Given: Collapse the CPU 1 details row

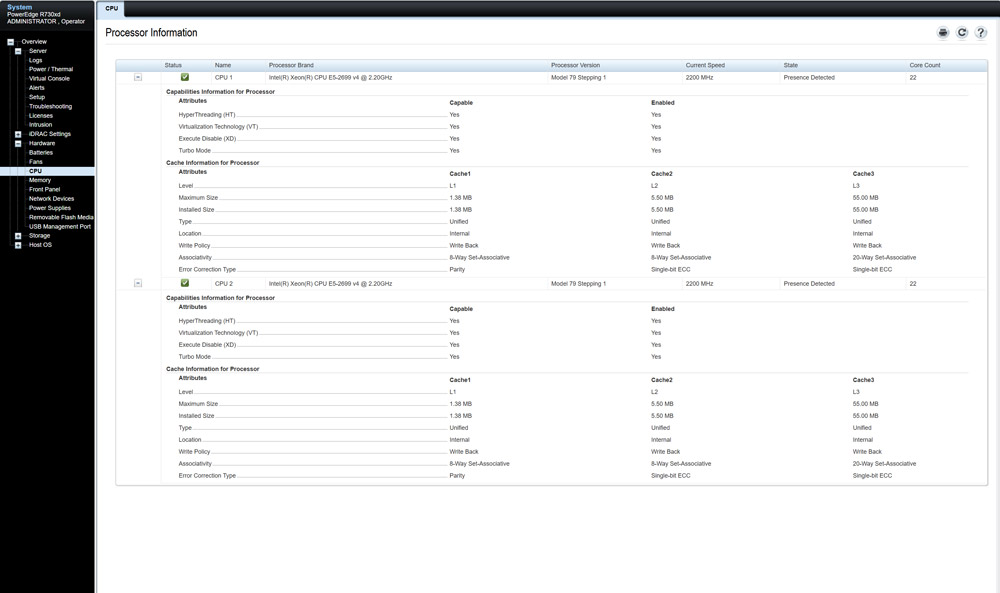Looking at the screenshot, I should coord(137,77).
